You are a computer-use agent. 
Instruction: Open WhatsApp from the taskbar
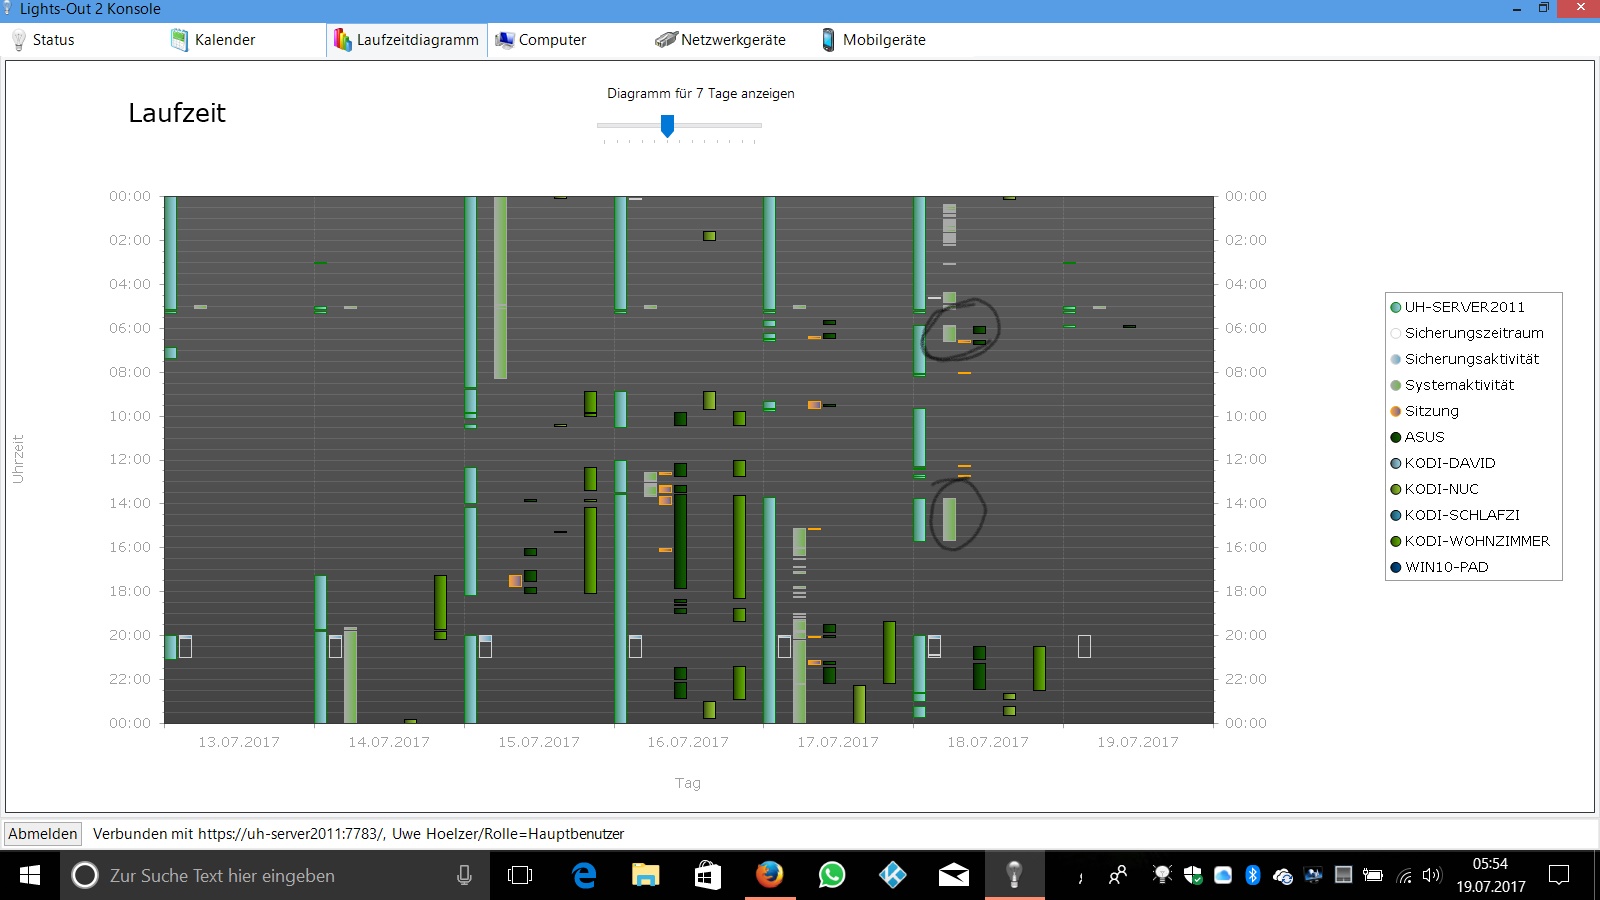pyautogui.click(x=831, y=875)
